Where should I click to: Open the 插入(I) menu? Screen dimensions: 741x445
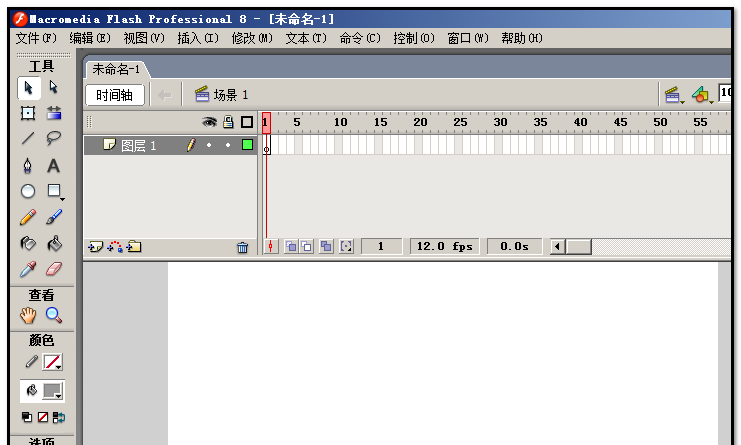coord(198,38)
